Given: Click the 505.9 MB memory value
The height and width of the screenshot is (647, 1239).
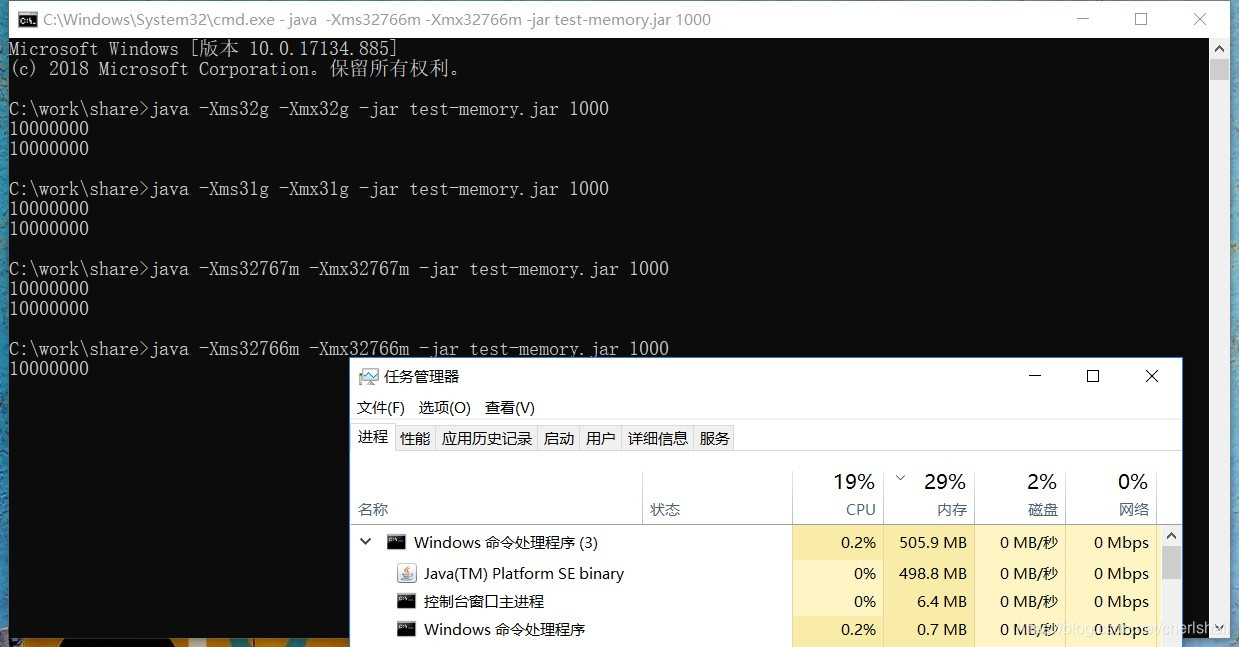Looking at the screenshot, I should [933, 542].
